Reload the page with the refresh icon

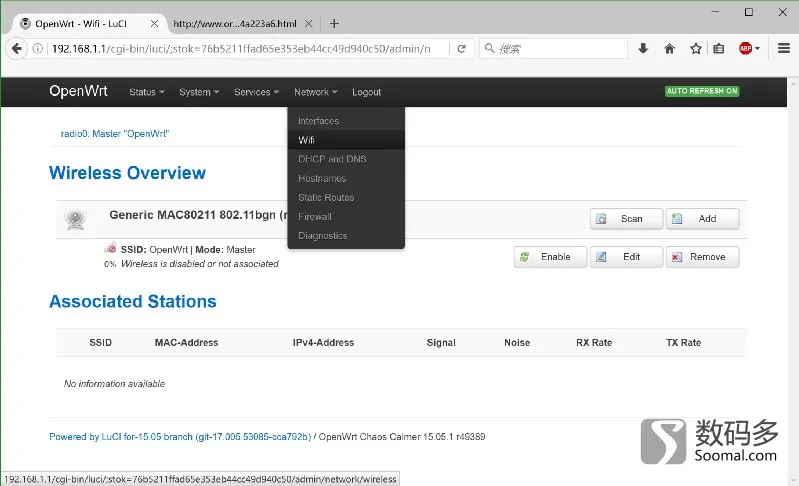click(462, 49)
